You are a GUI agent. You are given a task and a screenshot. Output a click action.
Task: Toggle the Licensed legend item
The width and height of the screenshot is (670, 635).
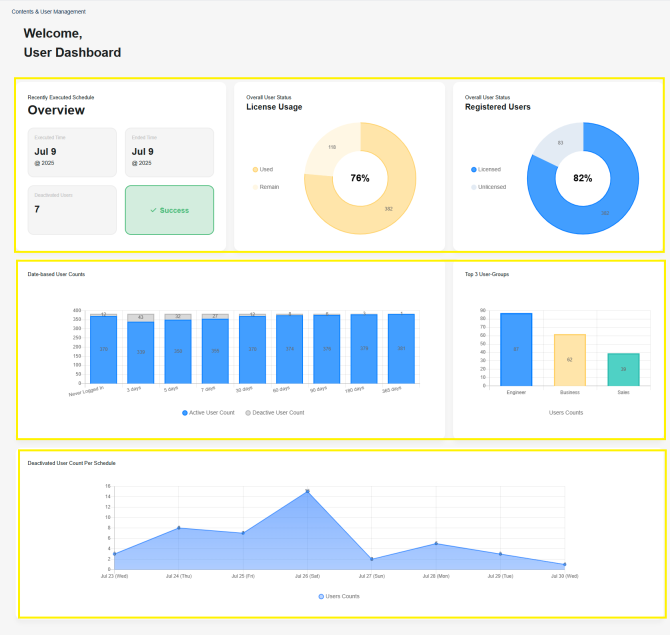[x=486, y=170]
